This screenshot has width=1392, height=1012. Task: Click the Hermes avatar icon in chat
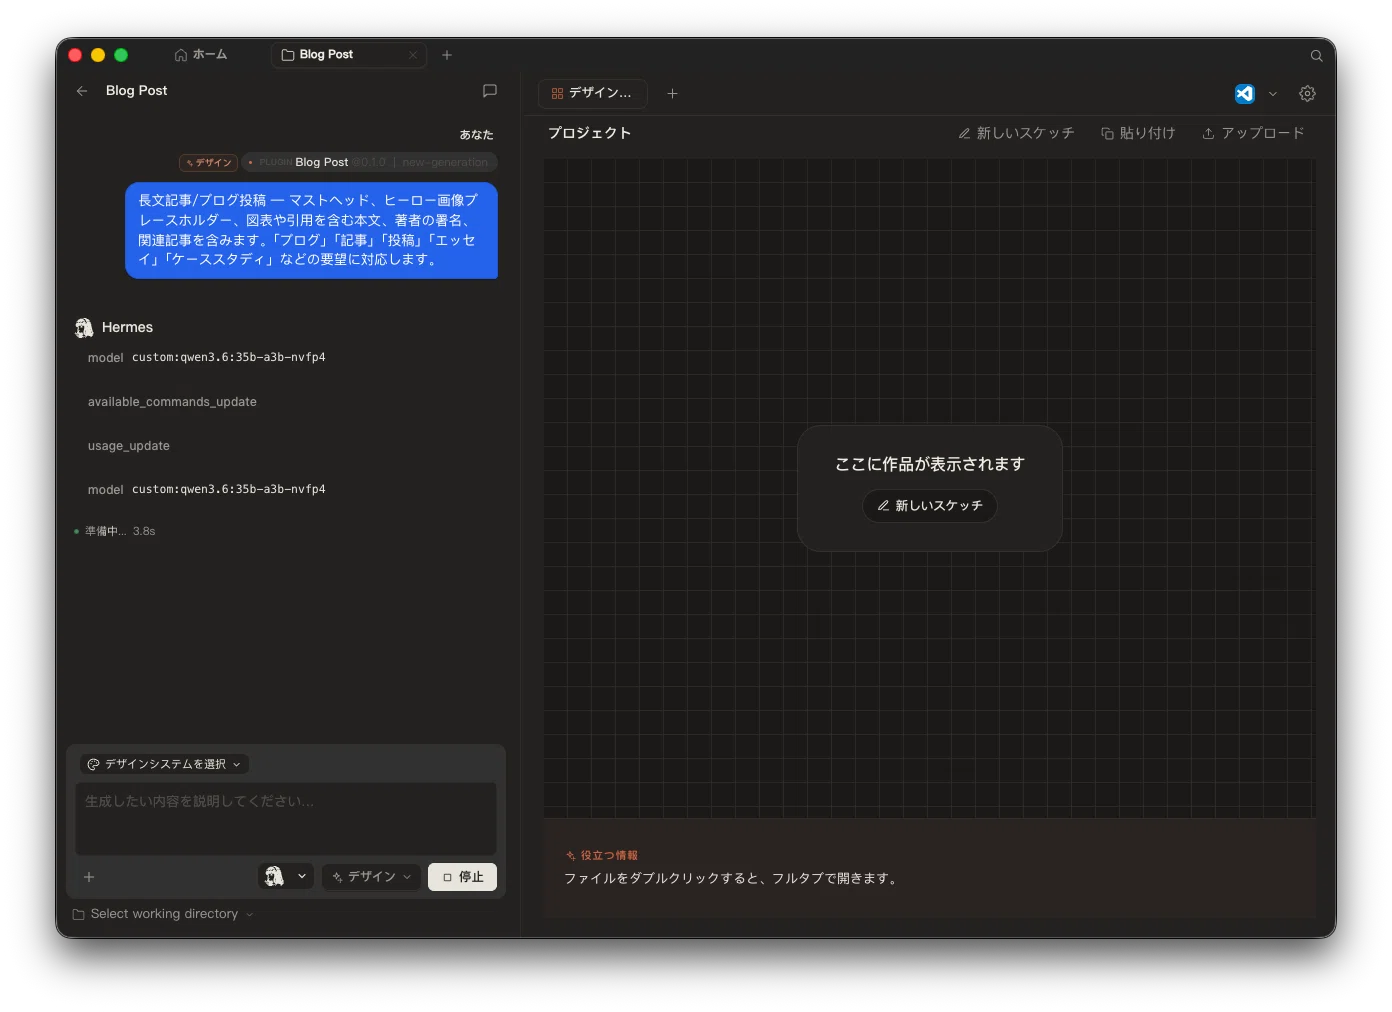click(84, 328)
